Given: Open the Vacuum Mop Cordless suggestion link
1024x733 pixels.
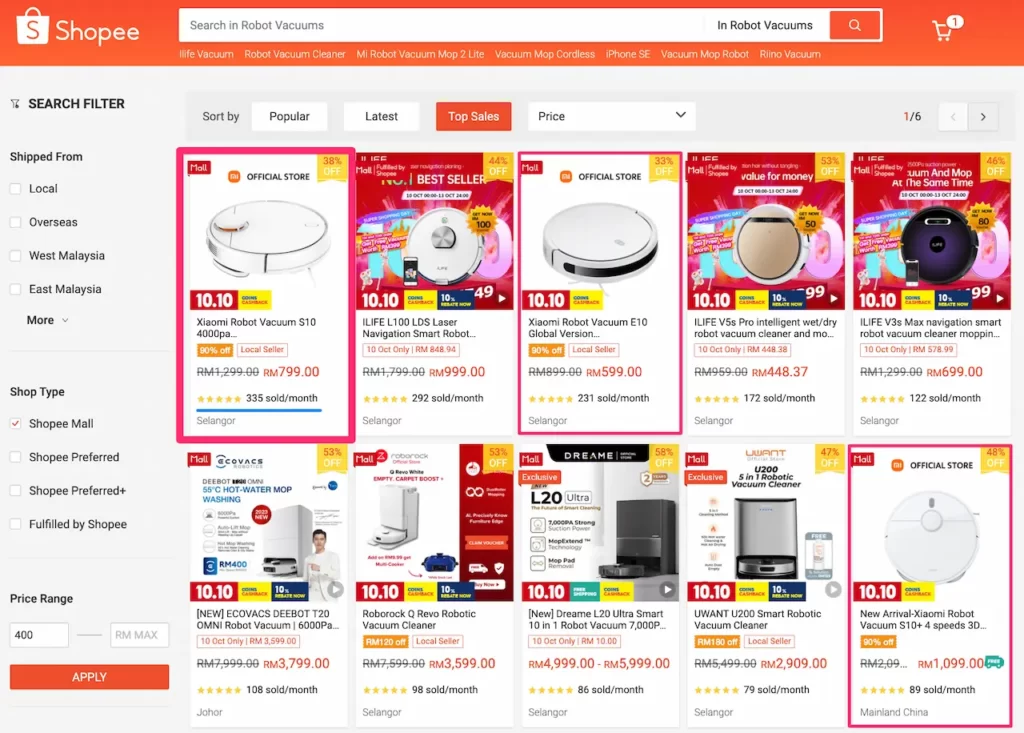Looking at the screenshot, I should pyautogui.click(x=545, y=54).
